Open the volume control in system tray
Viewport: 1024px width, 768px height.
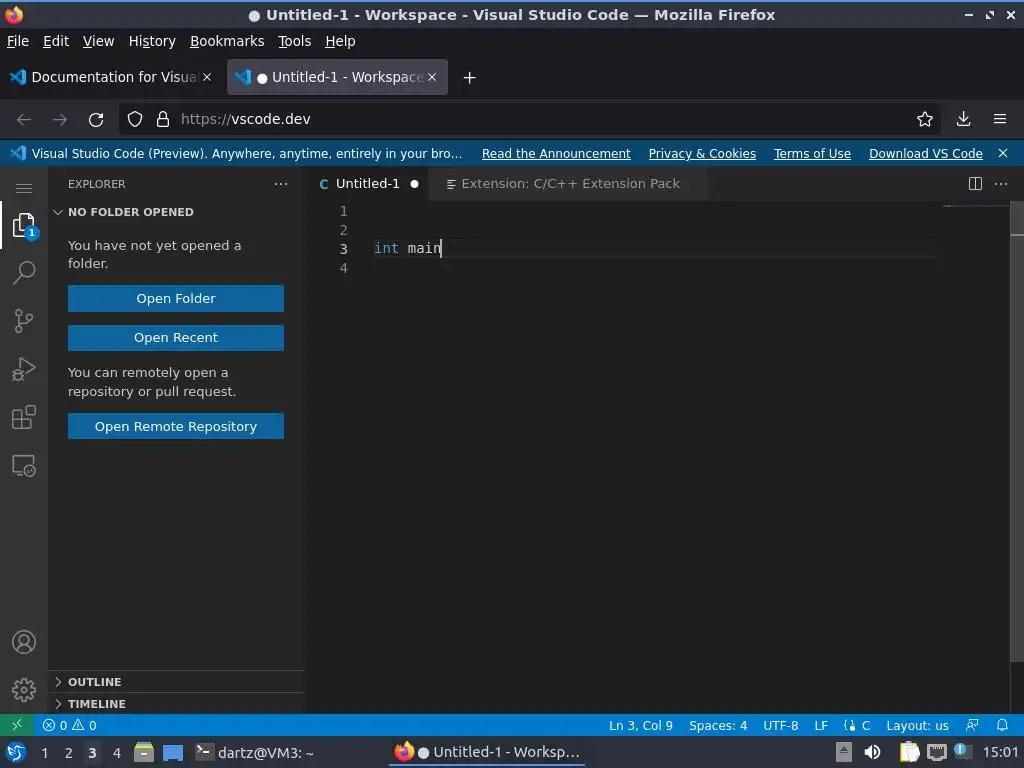point(872,752)
